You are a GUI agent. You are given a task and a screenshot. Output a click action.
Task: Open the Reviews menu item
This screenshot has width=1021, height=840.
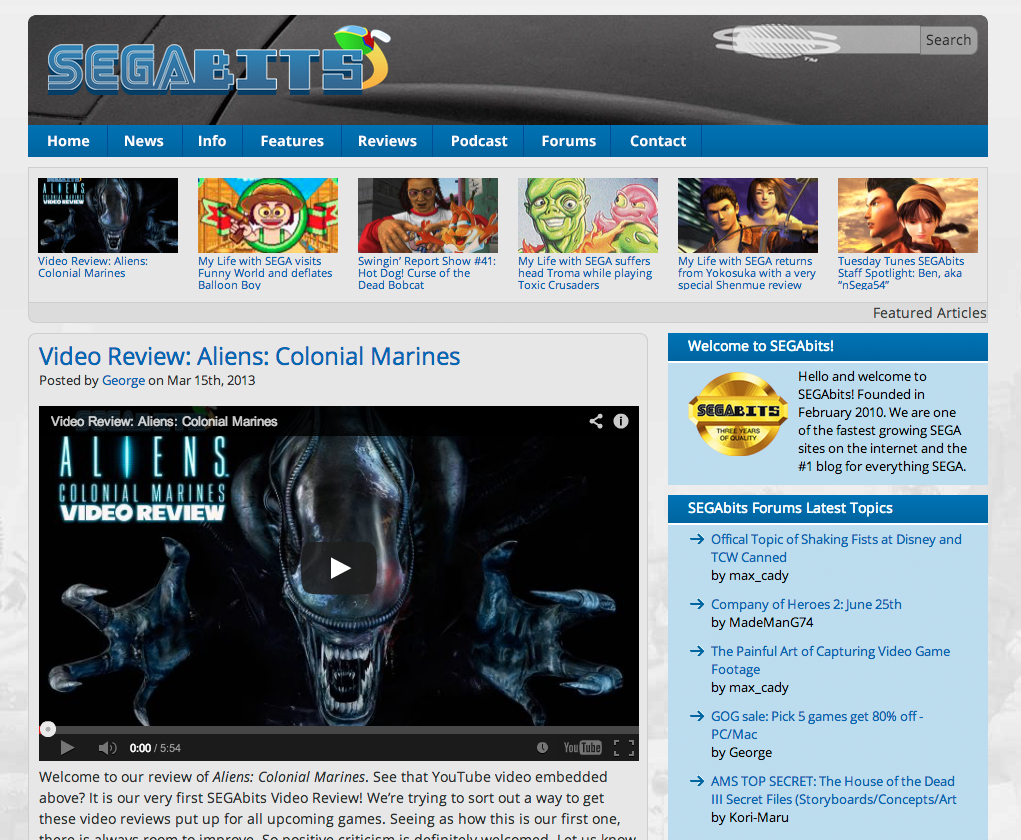(387, 141)
